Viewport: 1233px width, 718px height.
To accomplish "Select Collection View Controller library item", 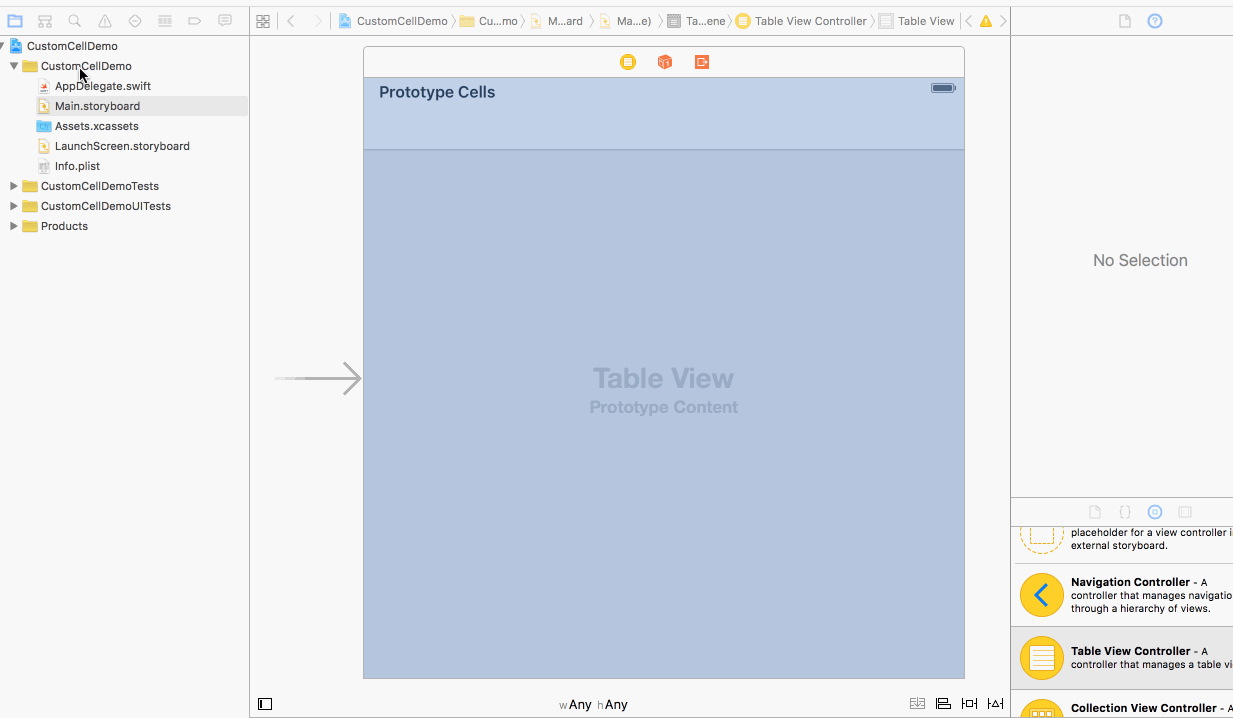I will point(1122,706).
